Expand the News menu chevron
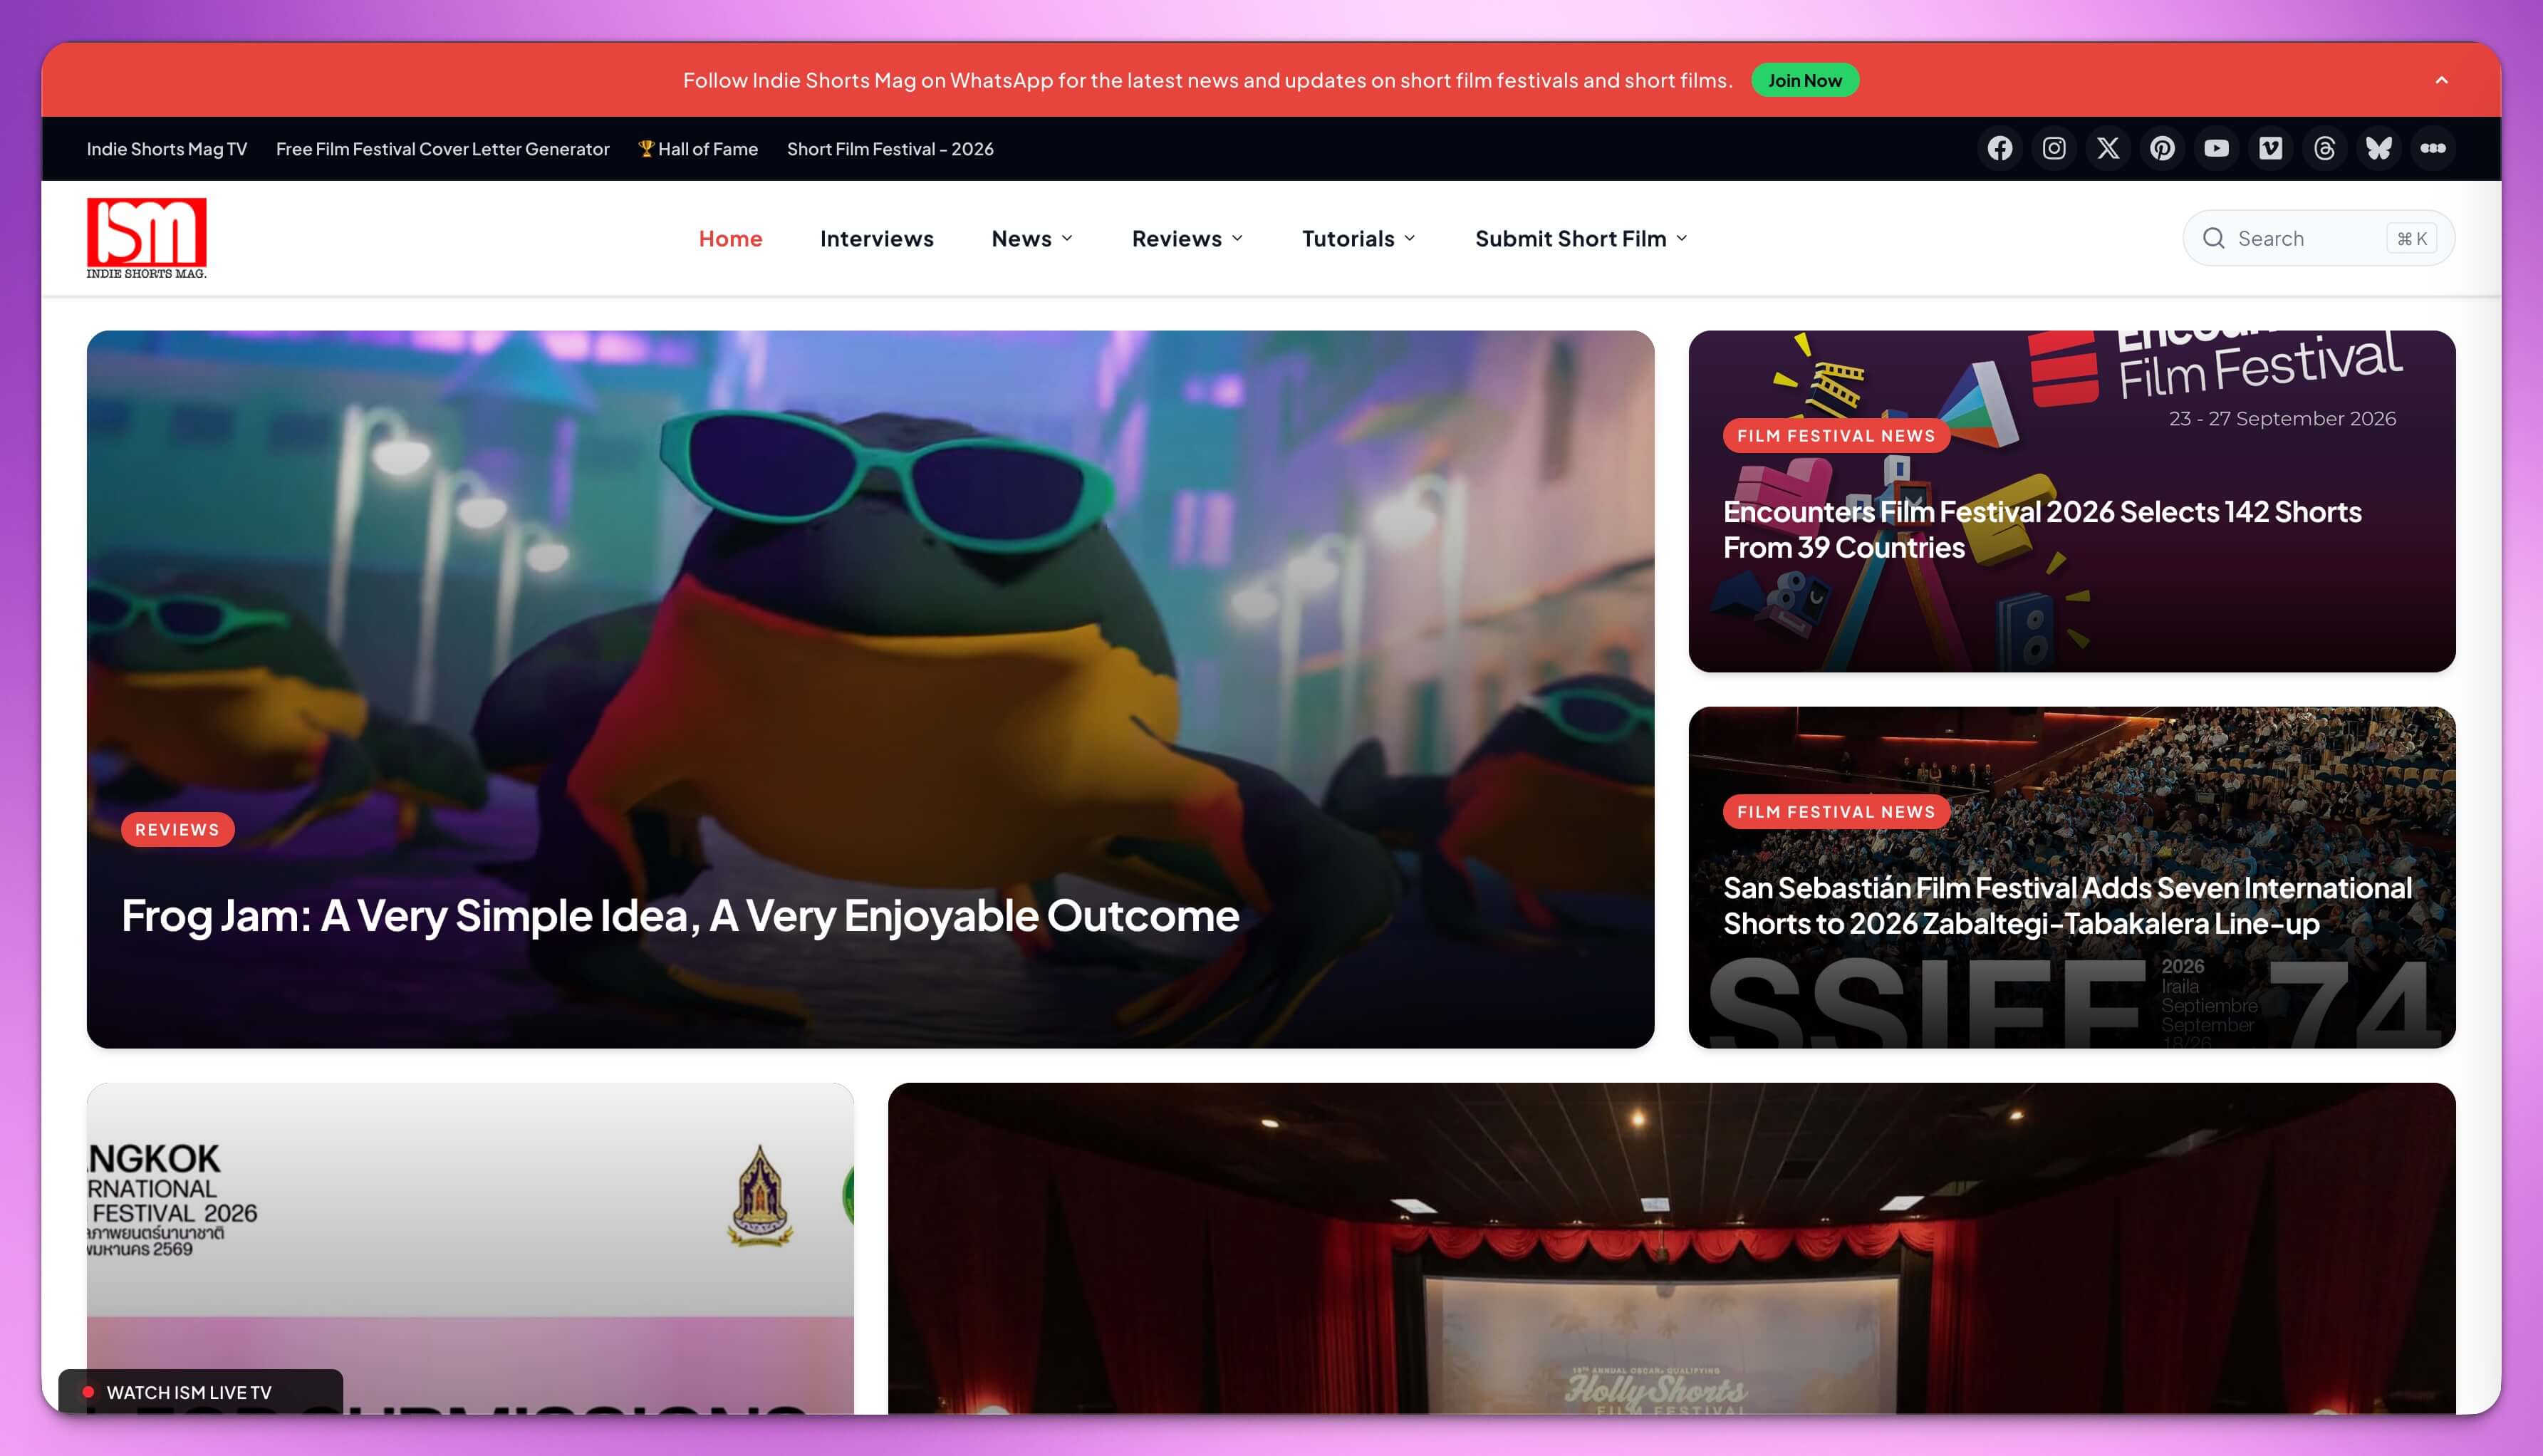The image size is (2543, 1456). coord(1066,238)
